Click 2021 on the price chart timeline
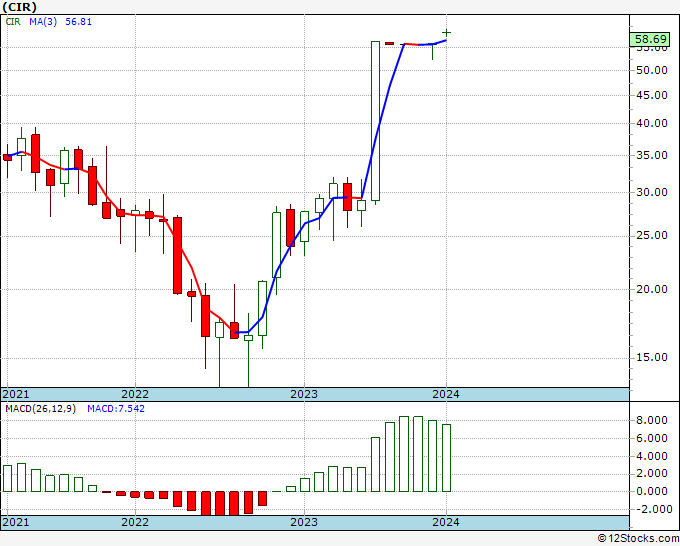 tap(16, 394)
